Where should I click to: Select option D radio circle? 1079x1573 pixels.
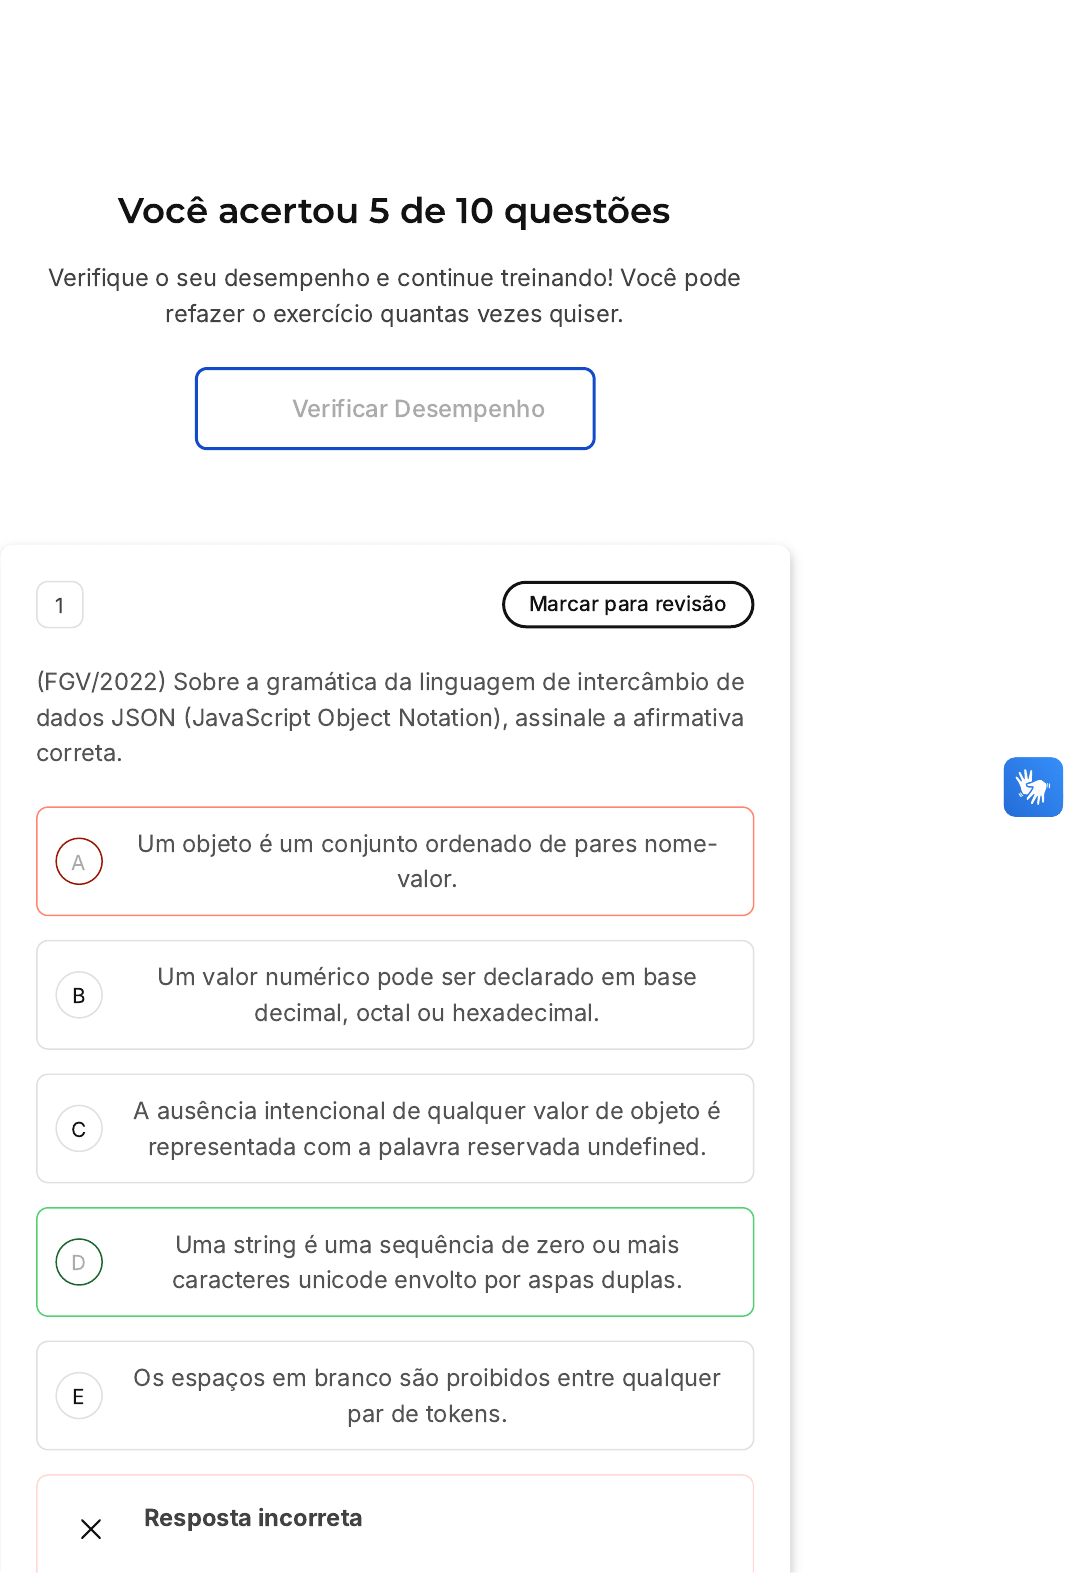click(79, 1262)
